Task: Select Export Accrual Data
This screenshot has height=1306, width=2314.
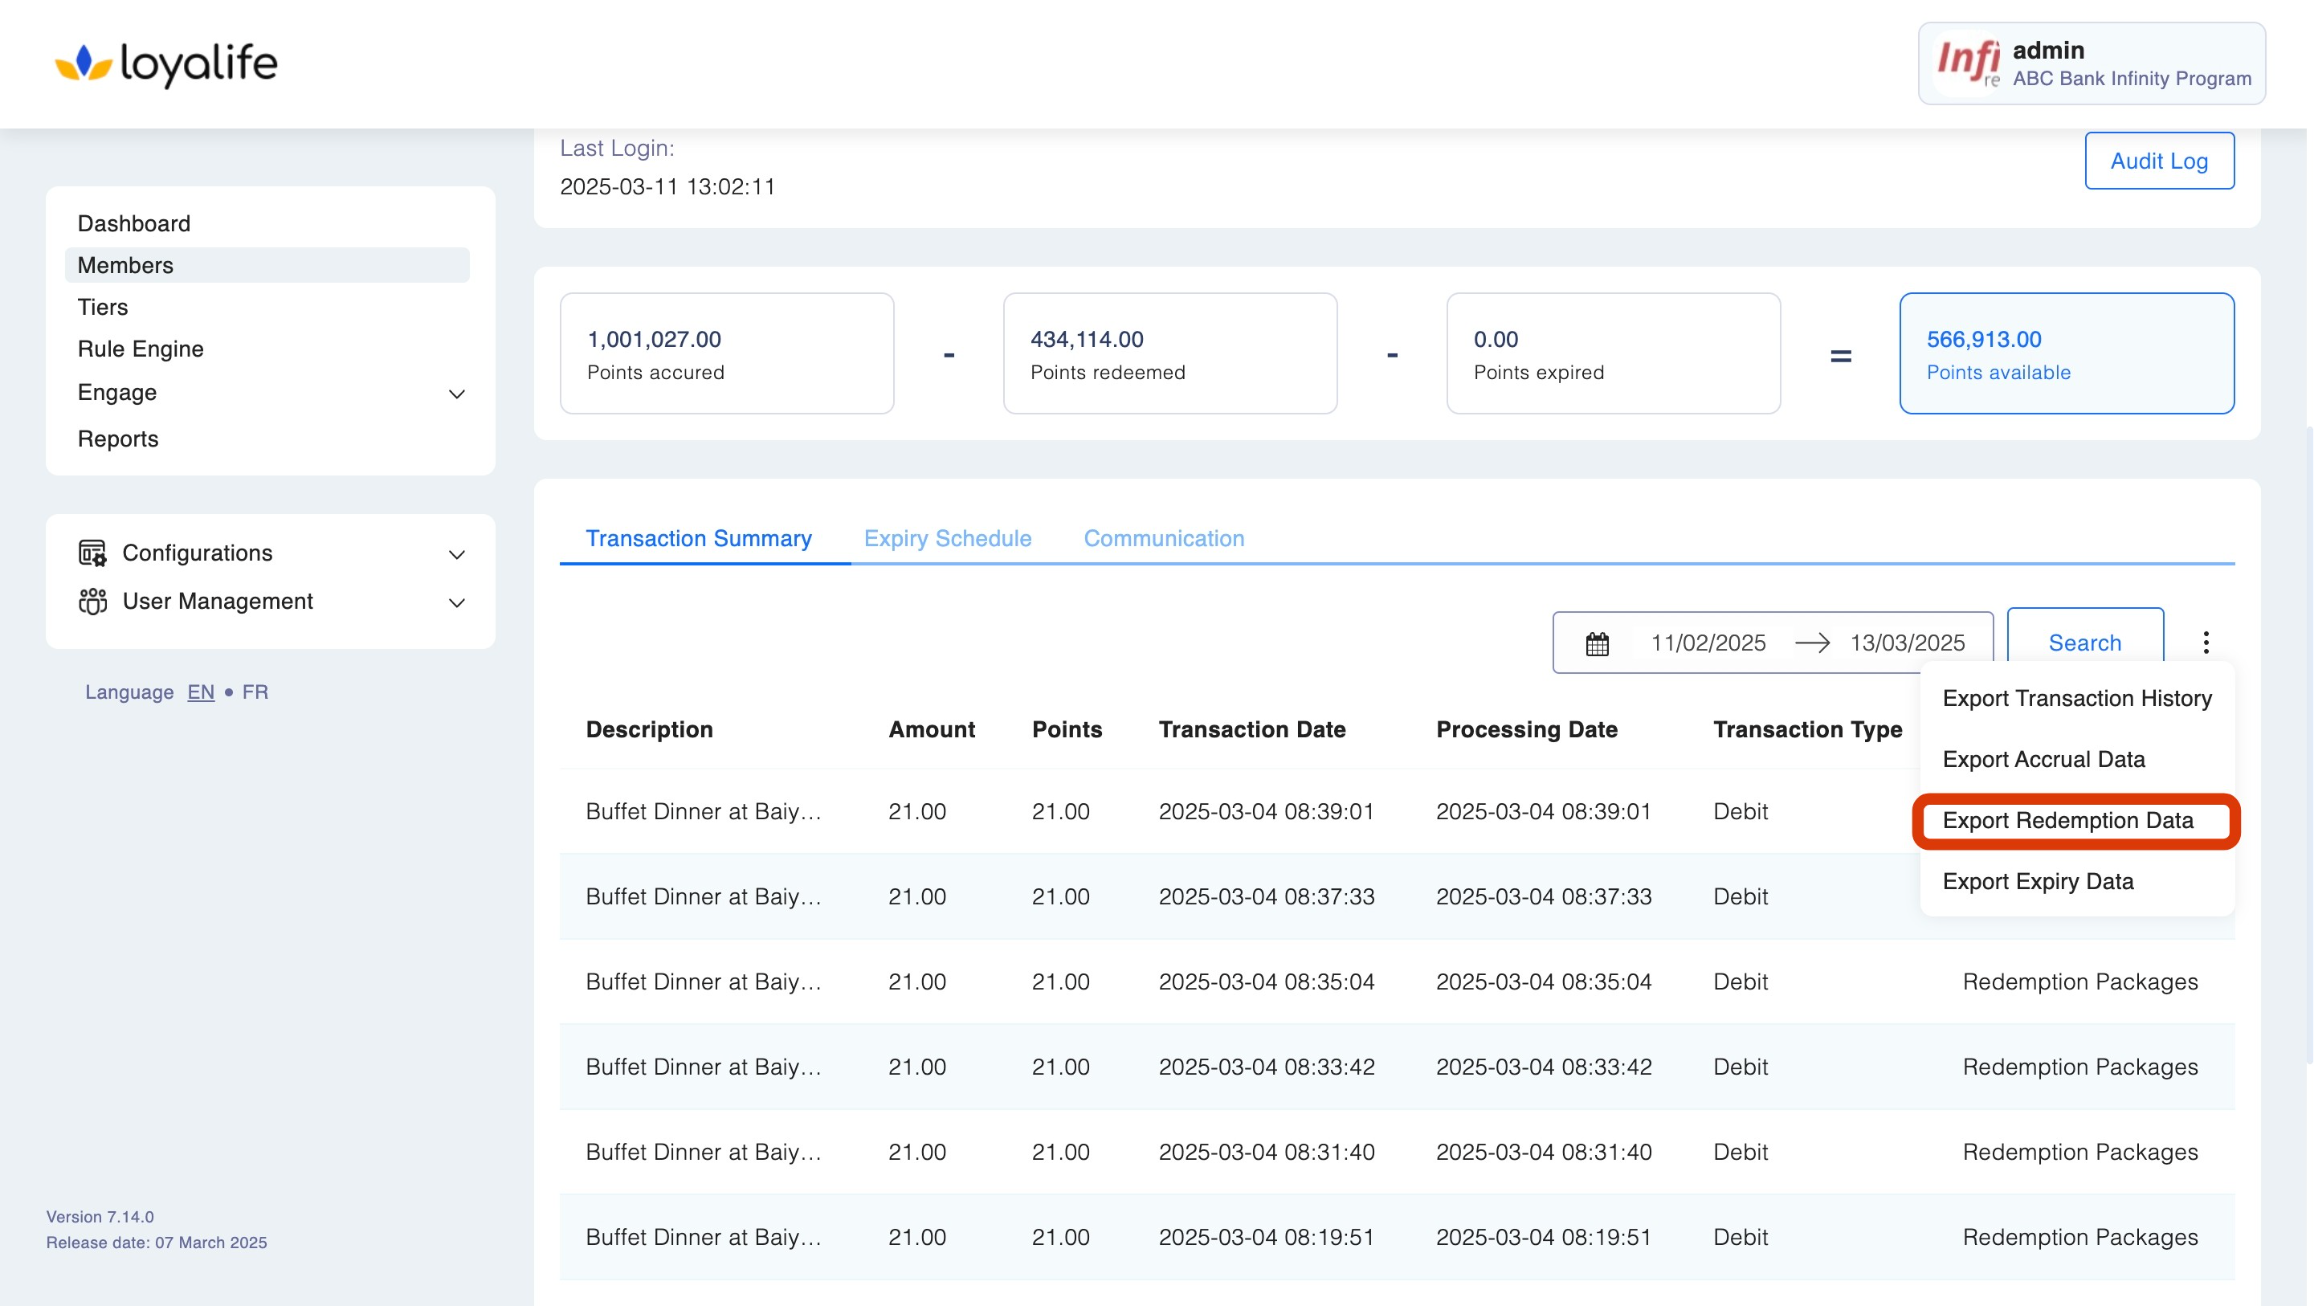Action: 2043,759
